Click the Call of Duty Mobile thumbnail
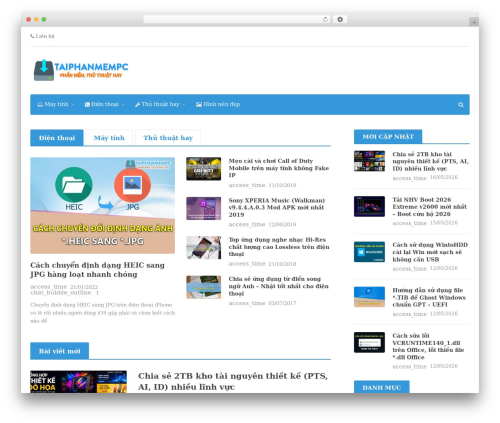The height and width of the screenshot is (423, 500). click(203, 169)
